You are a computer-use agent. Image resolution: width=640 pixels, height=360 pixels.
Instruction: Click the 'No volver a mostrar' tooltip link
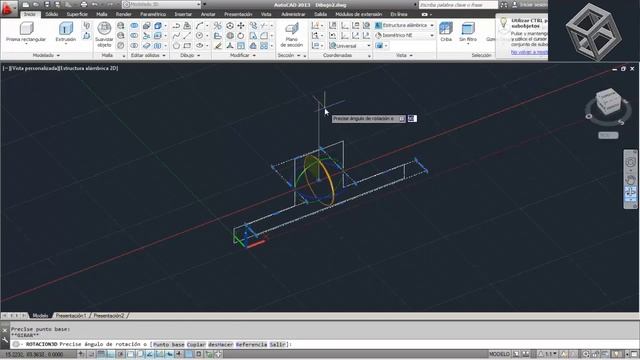[x=529, y=52]
